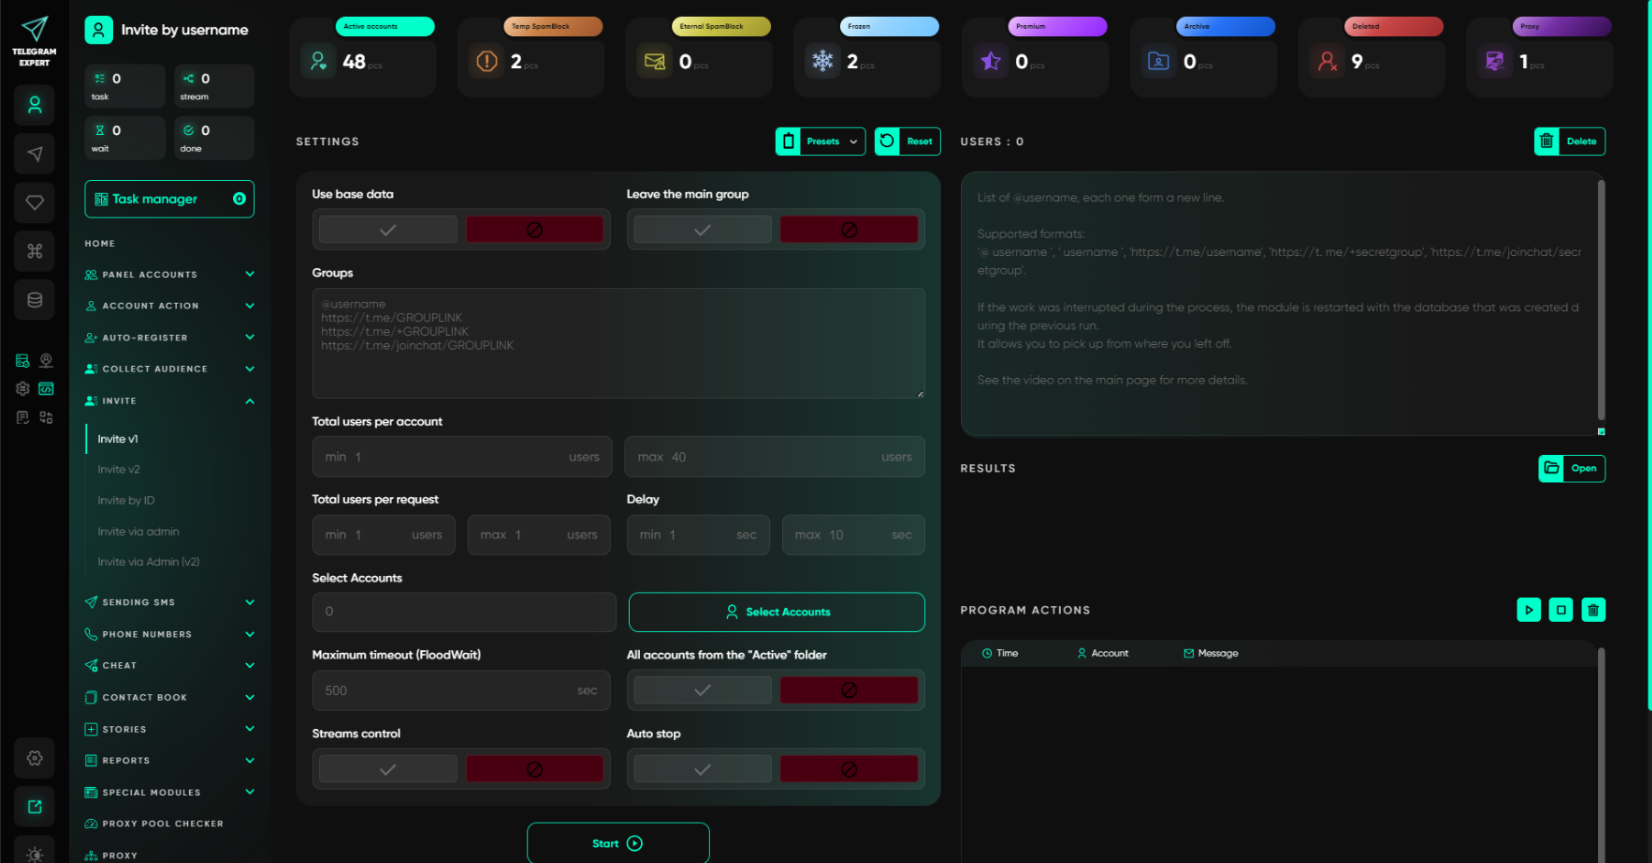
Task: Click the Start button
Action: [618, 843]
